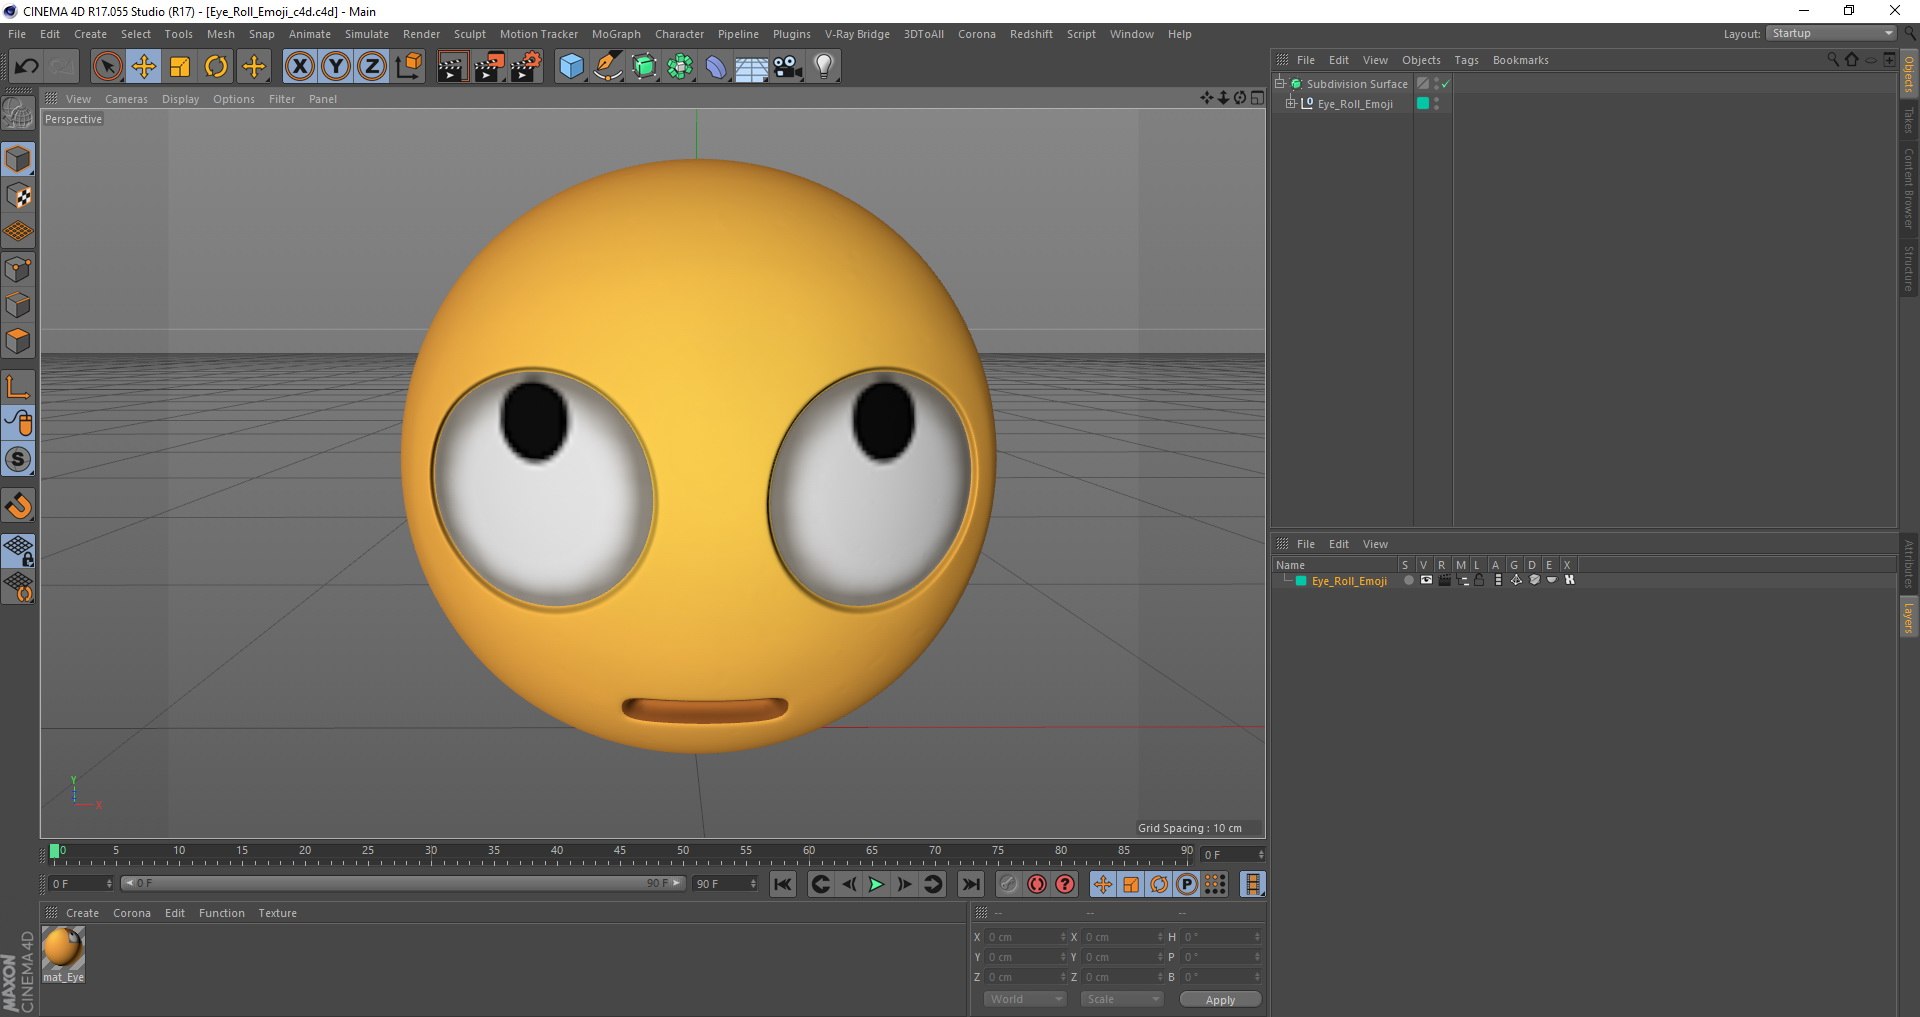
Task: Open the spline pen tool icon
Action: coord(607,67)
